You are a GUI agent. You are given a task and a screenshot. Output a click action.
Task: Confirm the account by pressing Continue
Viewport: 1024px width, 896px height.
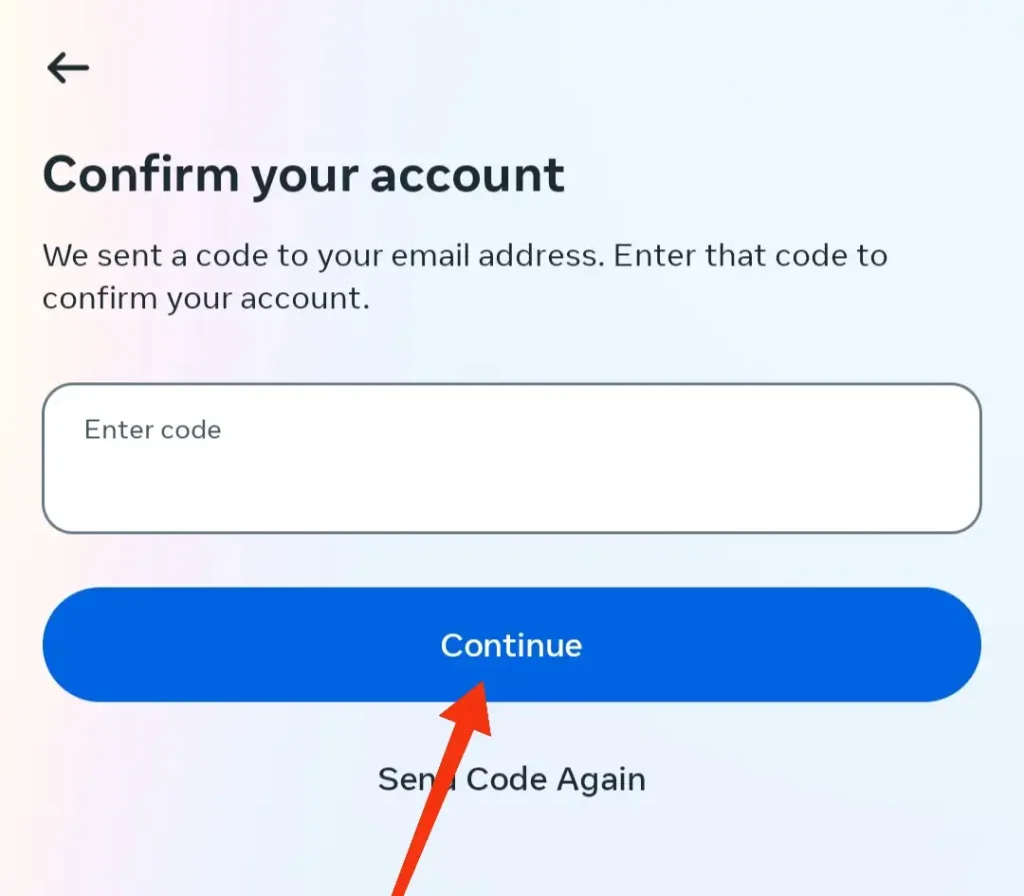coord(511,645)
